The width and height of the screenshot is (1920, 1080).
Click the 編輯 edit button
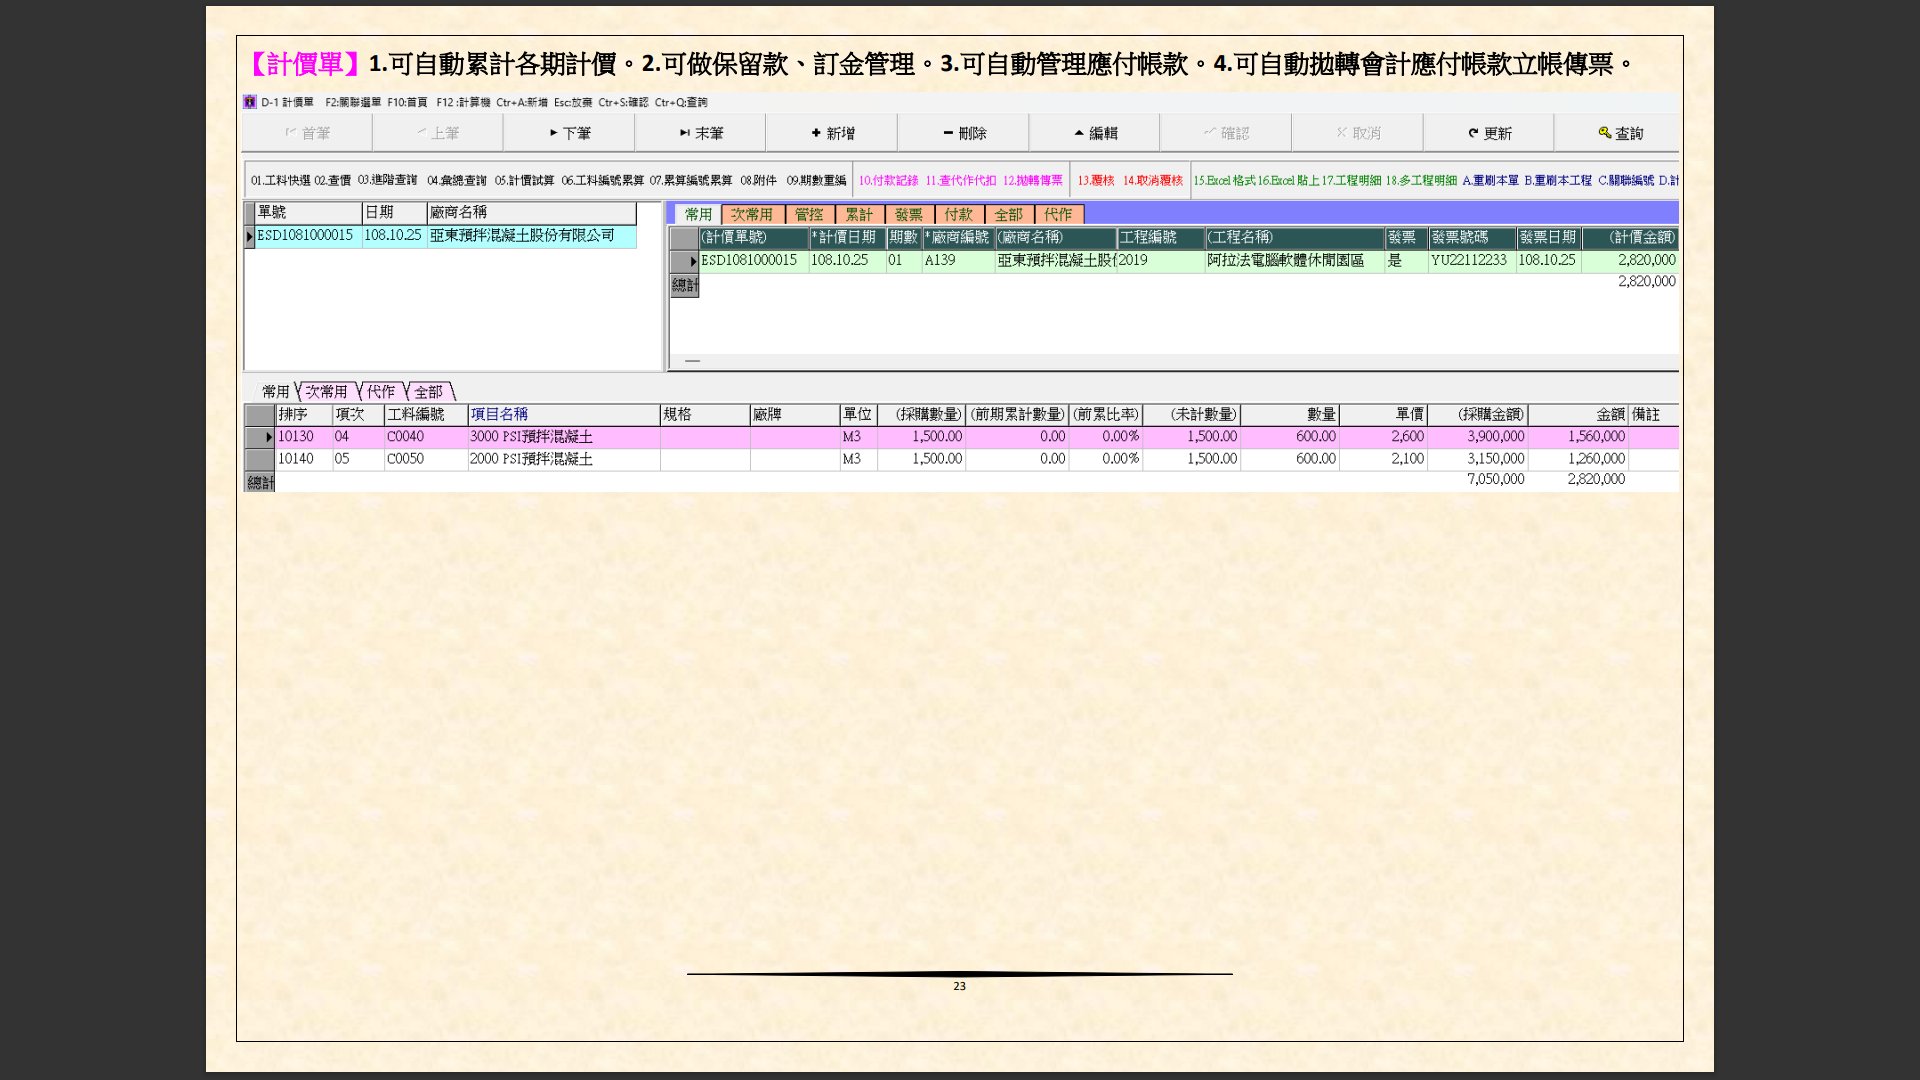click(x=1095, y=133)
